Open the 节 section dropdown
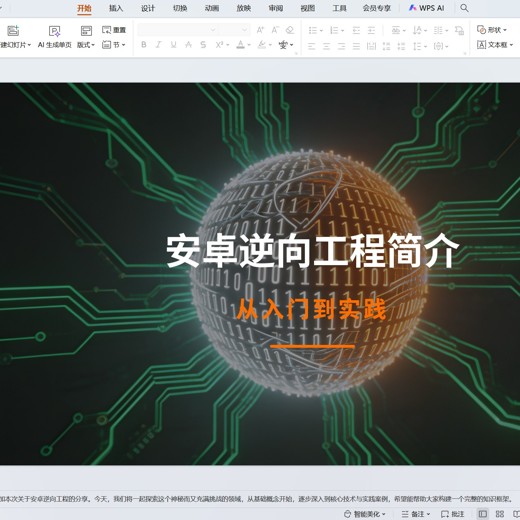The width and height of the screenshot is (520, 520). pos(114,44)
